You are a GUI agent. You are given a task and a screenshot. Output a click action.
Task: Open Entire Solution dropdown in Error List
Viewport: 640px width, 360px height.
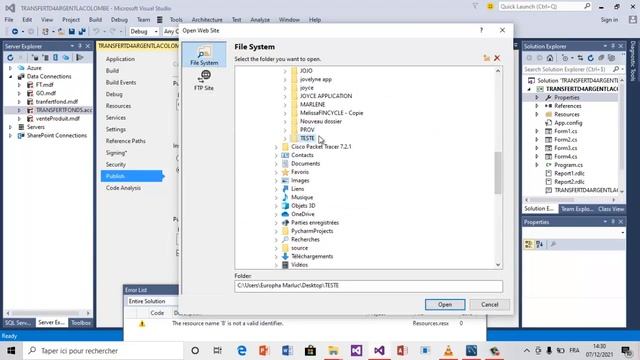click(x=152, y=301)
